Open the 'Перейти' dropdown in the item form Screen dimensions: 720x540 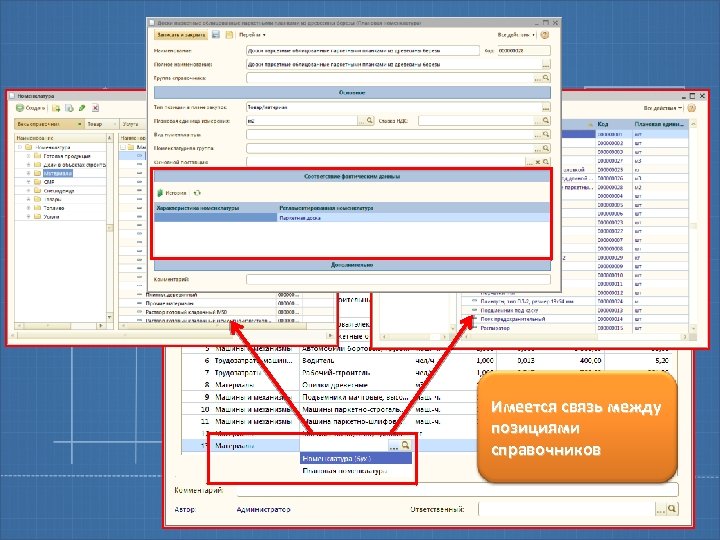(252, 35)
